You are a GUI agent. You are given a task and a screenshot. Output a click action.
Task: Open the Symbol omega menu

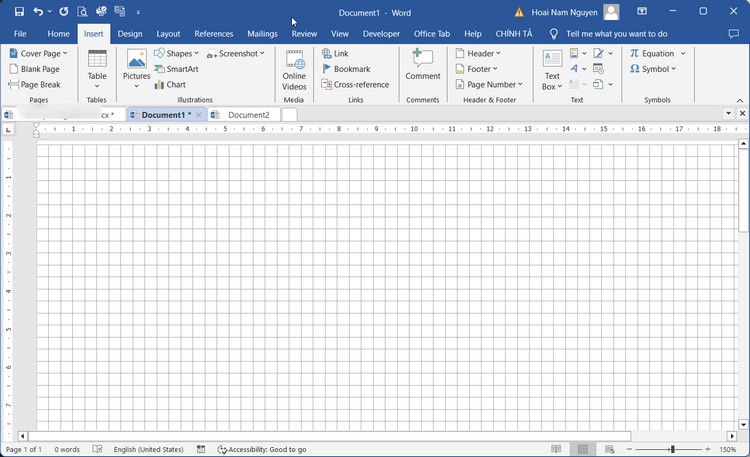(x=653, y=69)
